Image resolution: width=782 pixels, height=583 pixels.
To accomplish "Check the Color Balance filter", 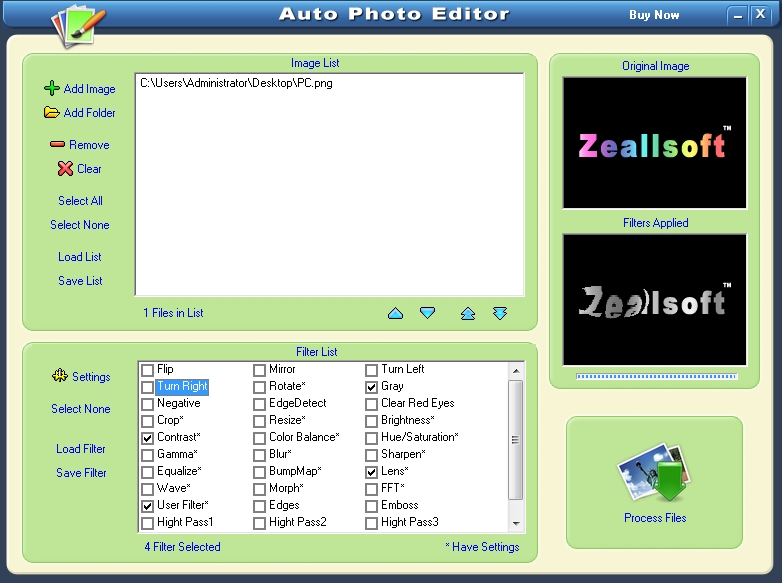I will [x=259, y=438].
